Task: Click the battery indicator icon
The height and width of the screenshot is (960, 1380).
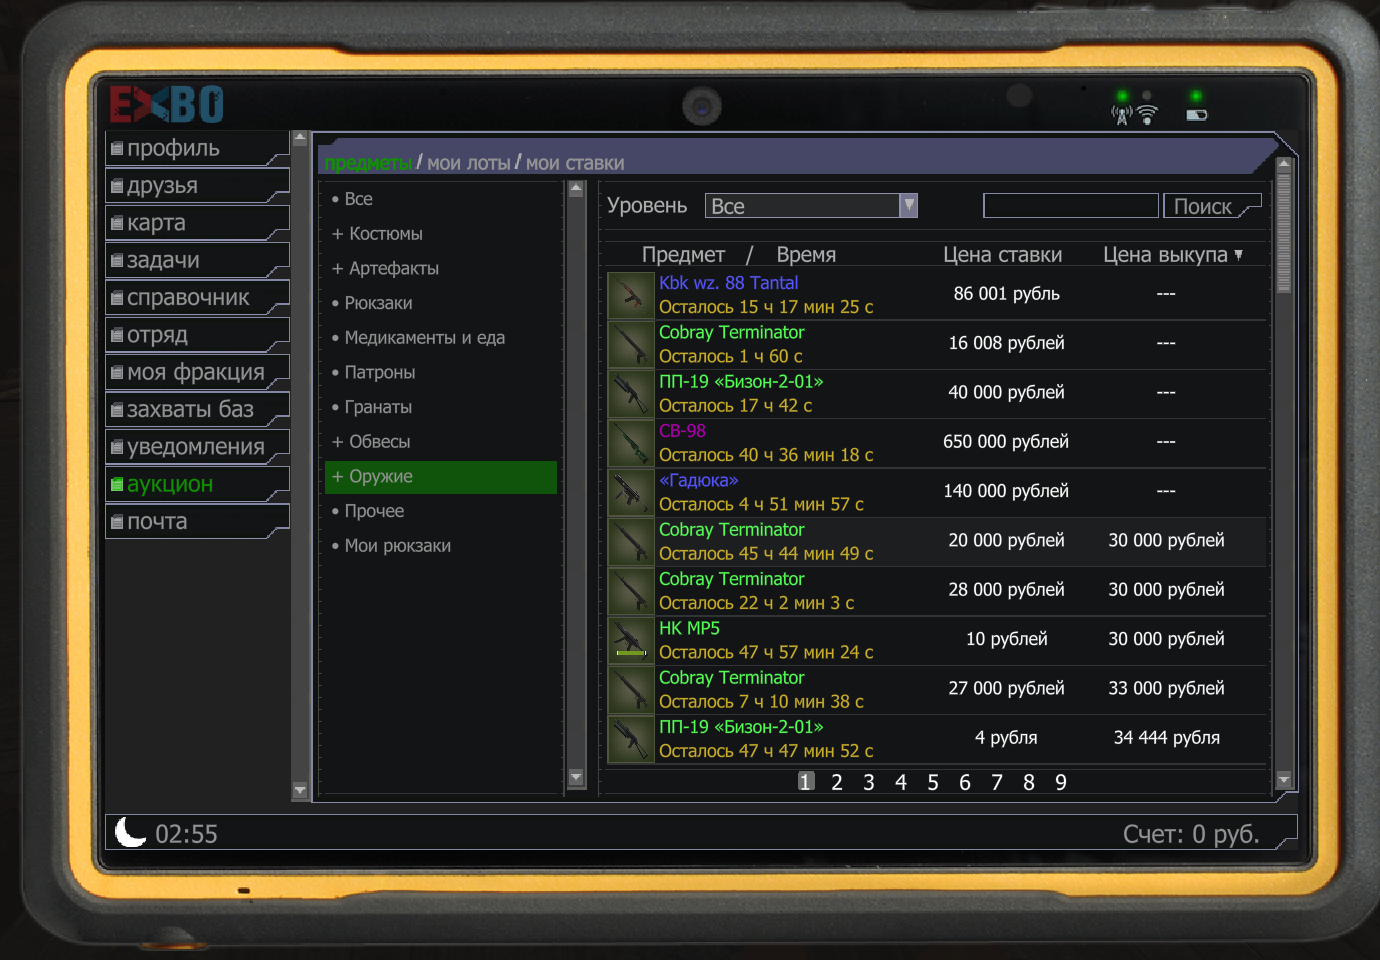Action: (1196, 115)
